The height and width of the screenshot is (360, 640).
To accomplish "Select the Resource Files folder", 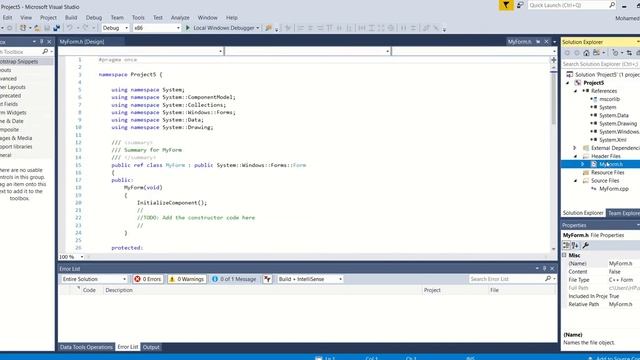I will 607,172.
